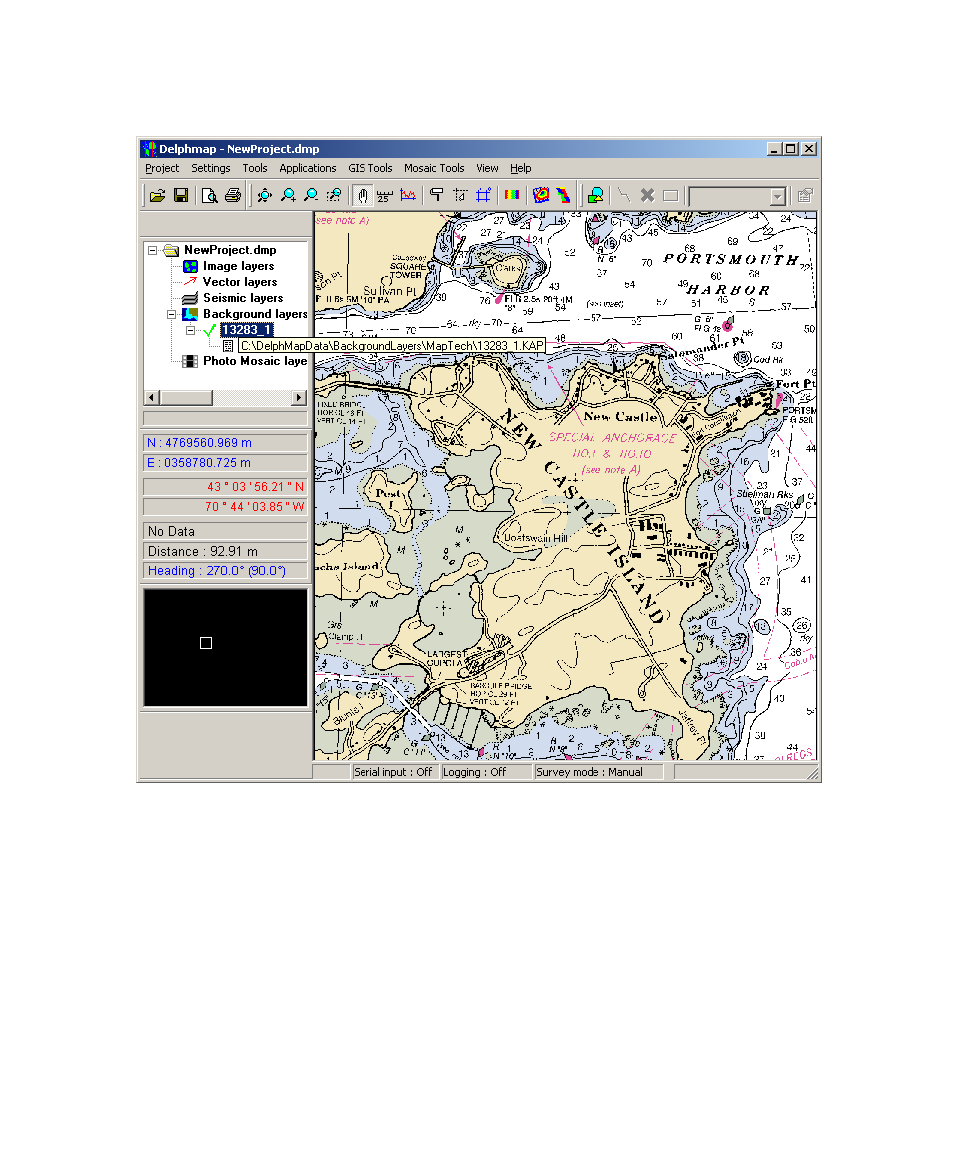The height and width of the screenshot is (1159, 954).
Task: Click the greyed polyline draw icon
Action: pyautogui.click(x=624, y=195)
